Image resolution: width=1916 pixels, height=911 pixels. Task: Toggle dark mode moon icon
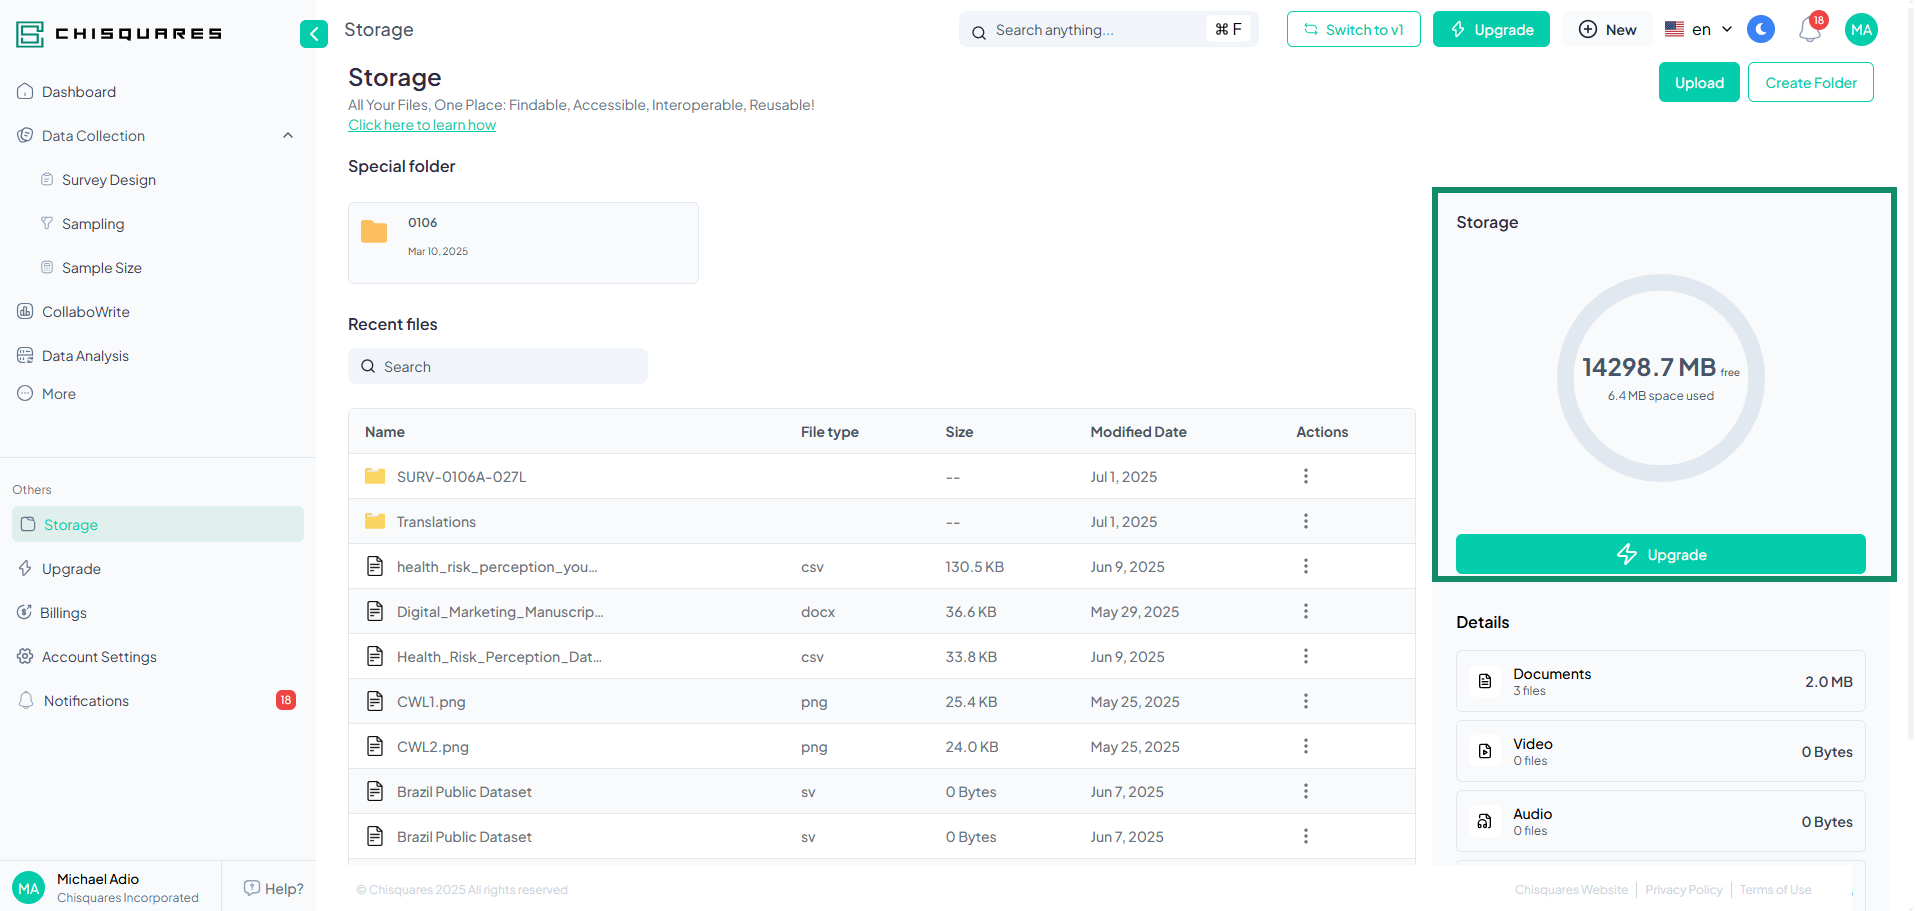1760,30
